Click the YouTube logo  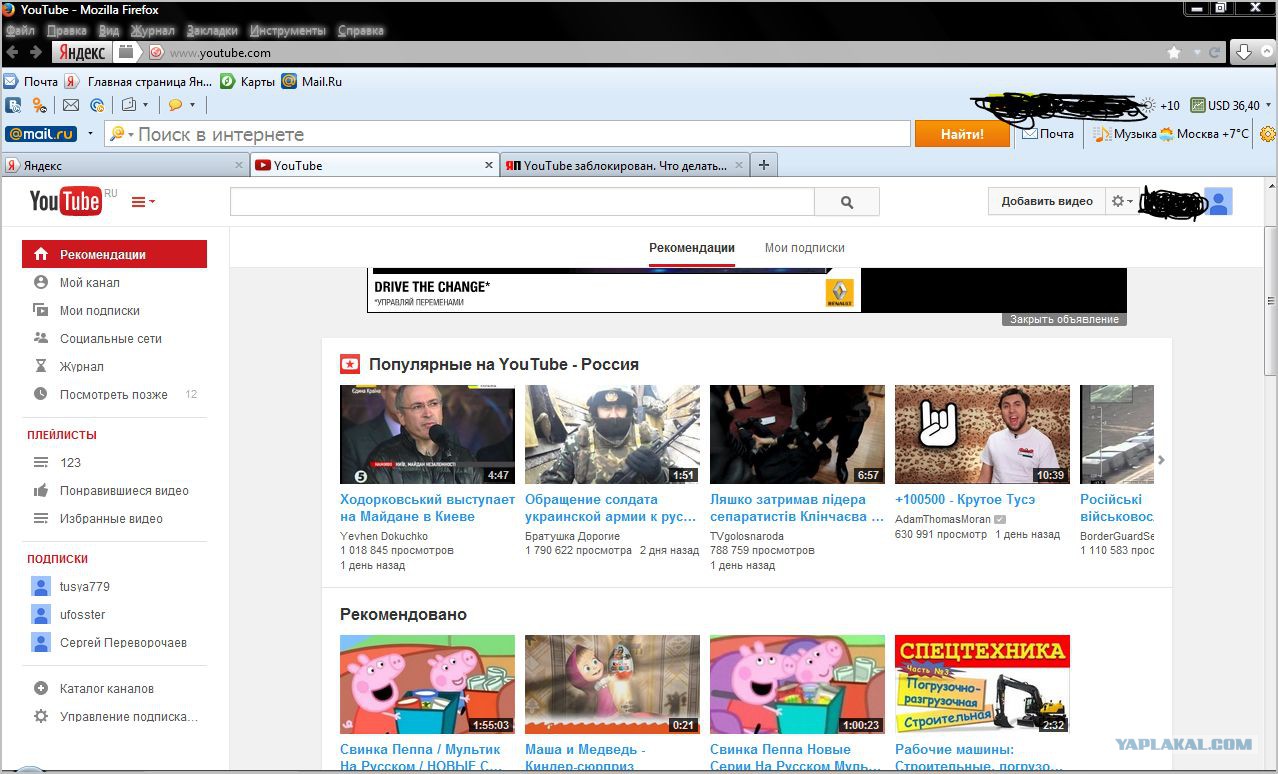tap(65, 201)
